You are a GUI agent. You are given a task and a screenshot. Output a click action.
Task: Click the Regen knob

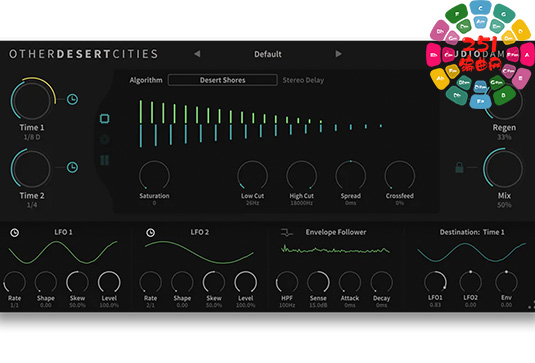coord(504,101)
